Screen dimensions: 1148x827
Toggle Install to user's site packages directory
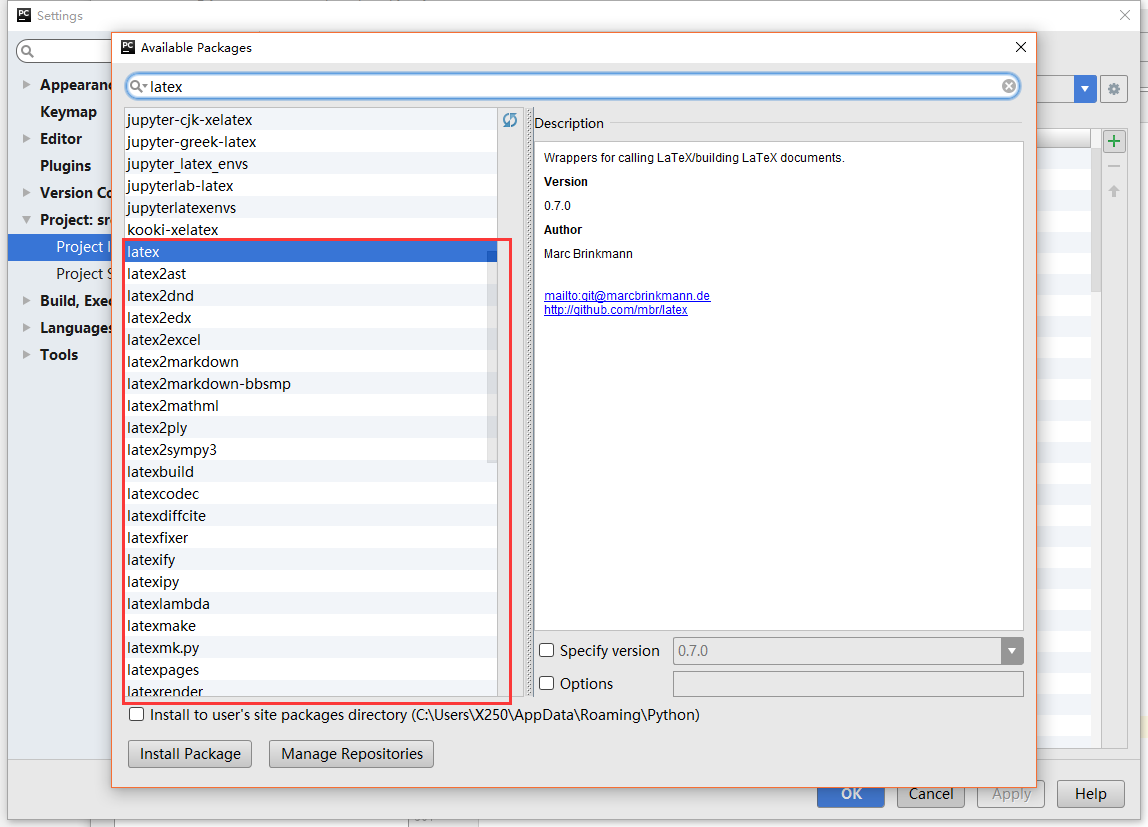click(x=136, y=714)
